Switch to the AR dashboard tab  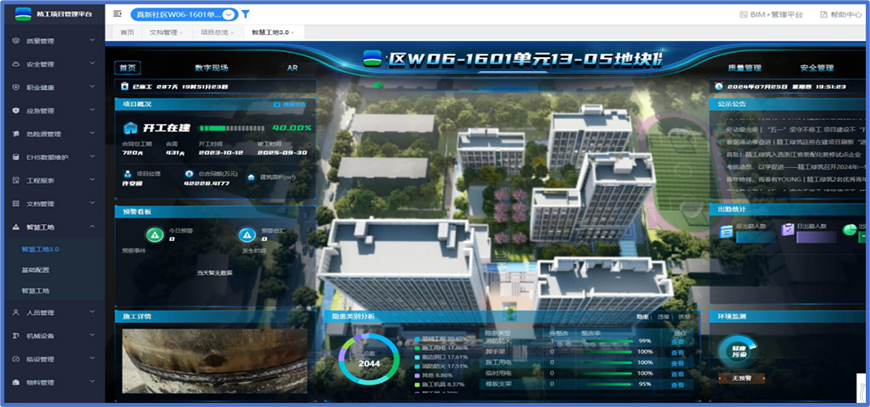293,68
